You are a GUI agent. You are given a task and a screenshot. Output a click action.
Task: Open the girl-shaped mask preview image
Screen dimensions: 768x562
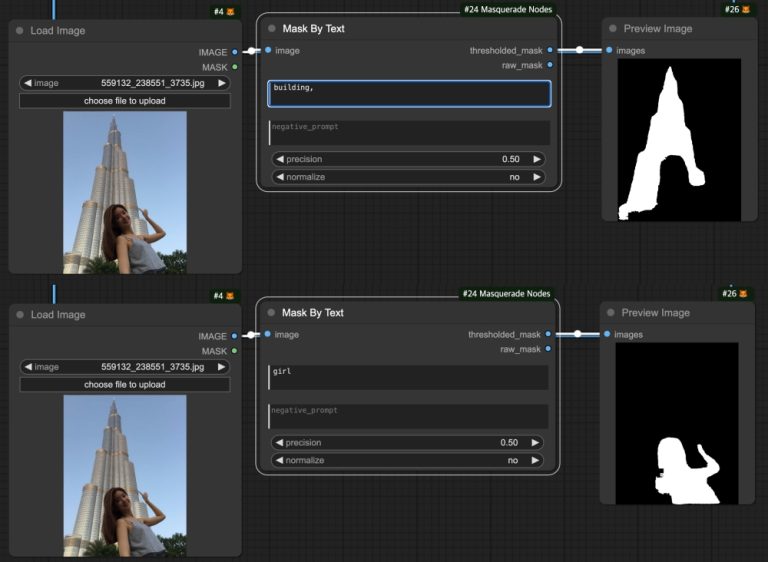click(x=677, y=423)
